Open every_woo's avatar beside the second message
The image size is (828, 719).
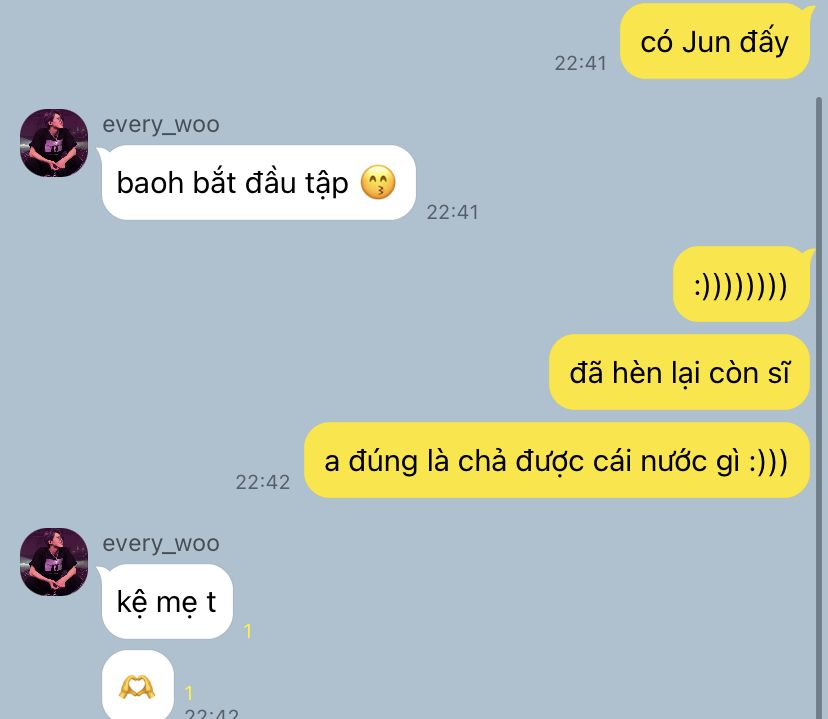54,562
